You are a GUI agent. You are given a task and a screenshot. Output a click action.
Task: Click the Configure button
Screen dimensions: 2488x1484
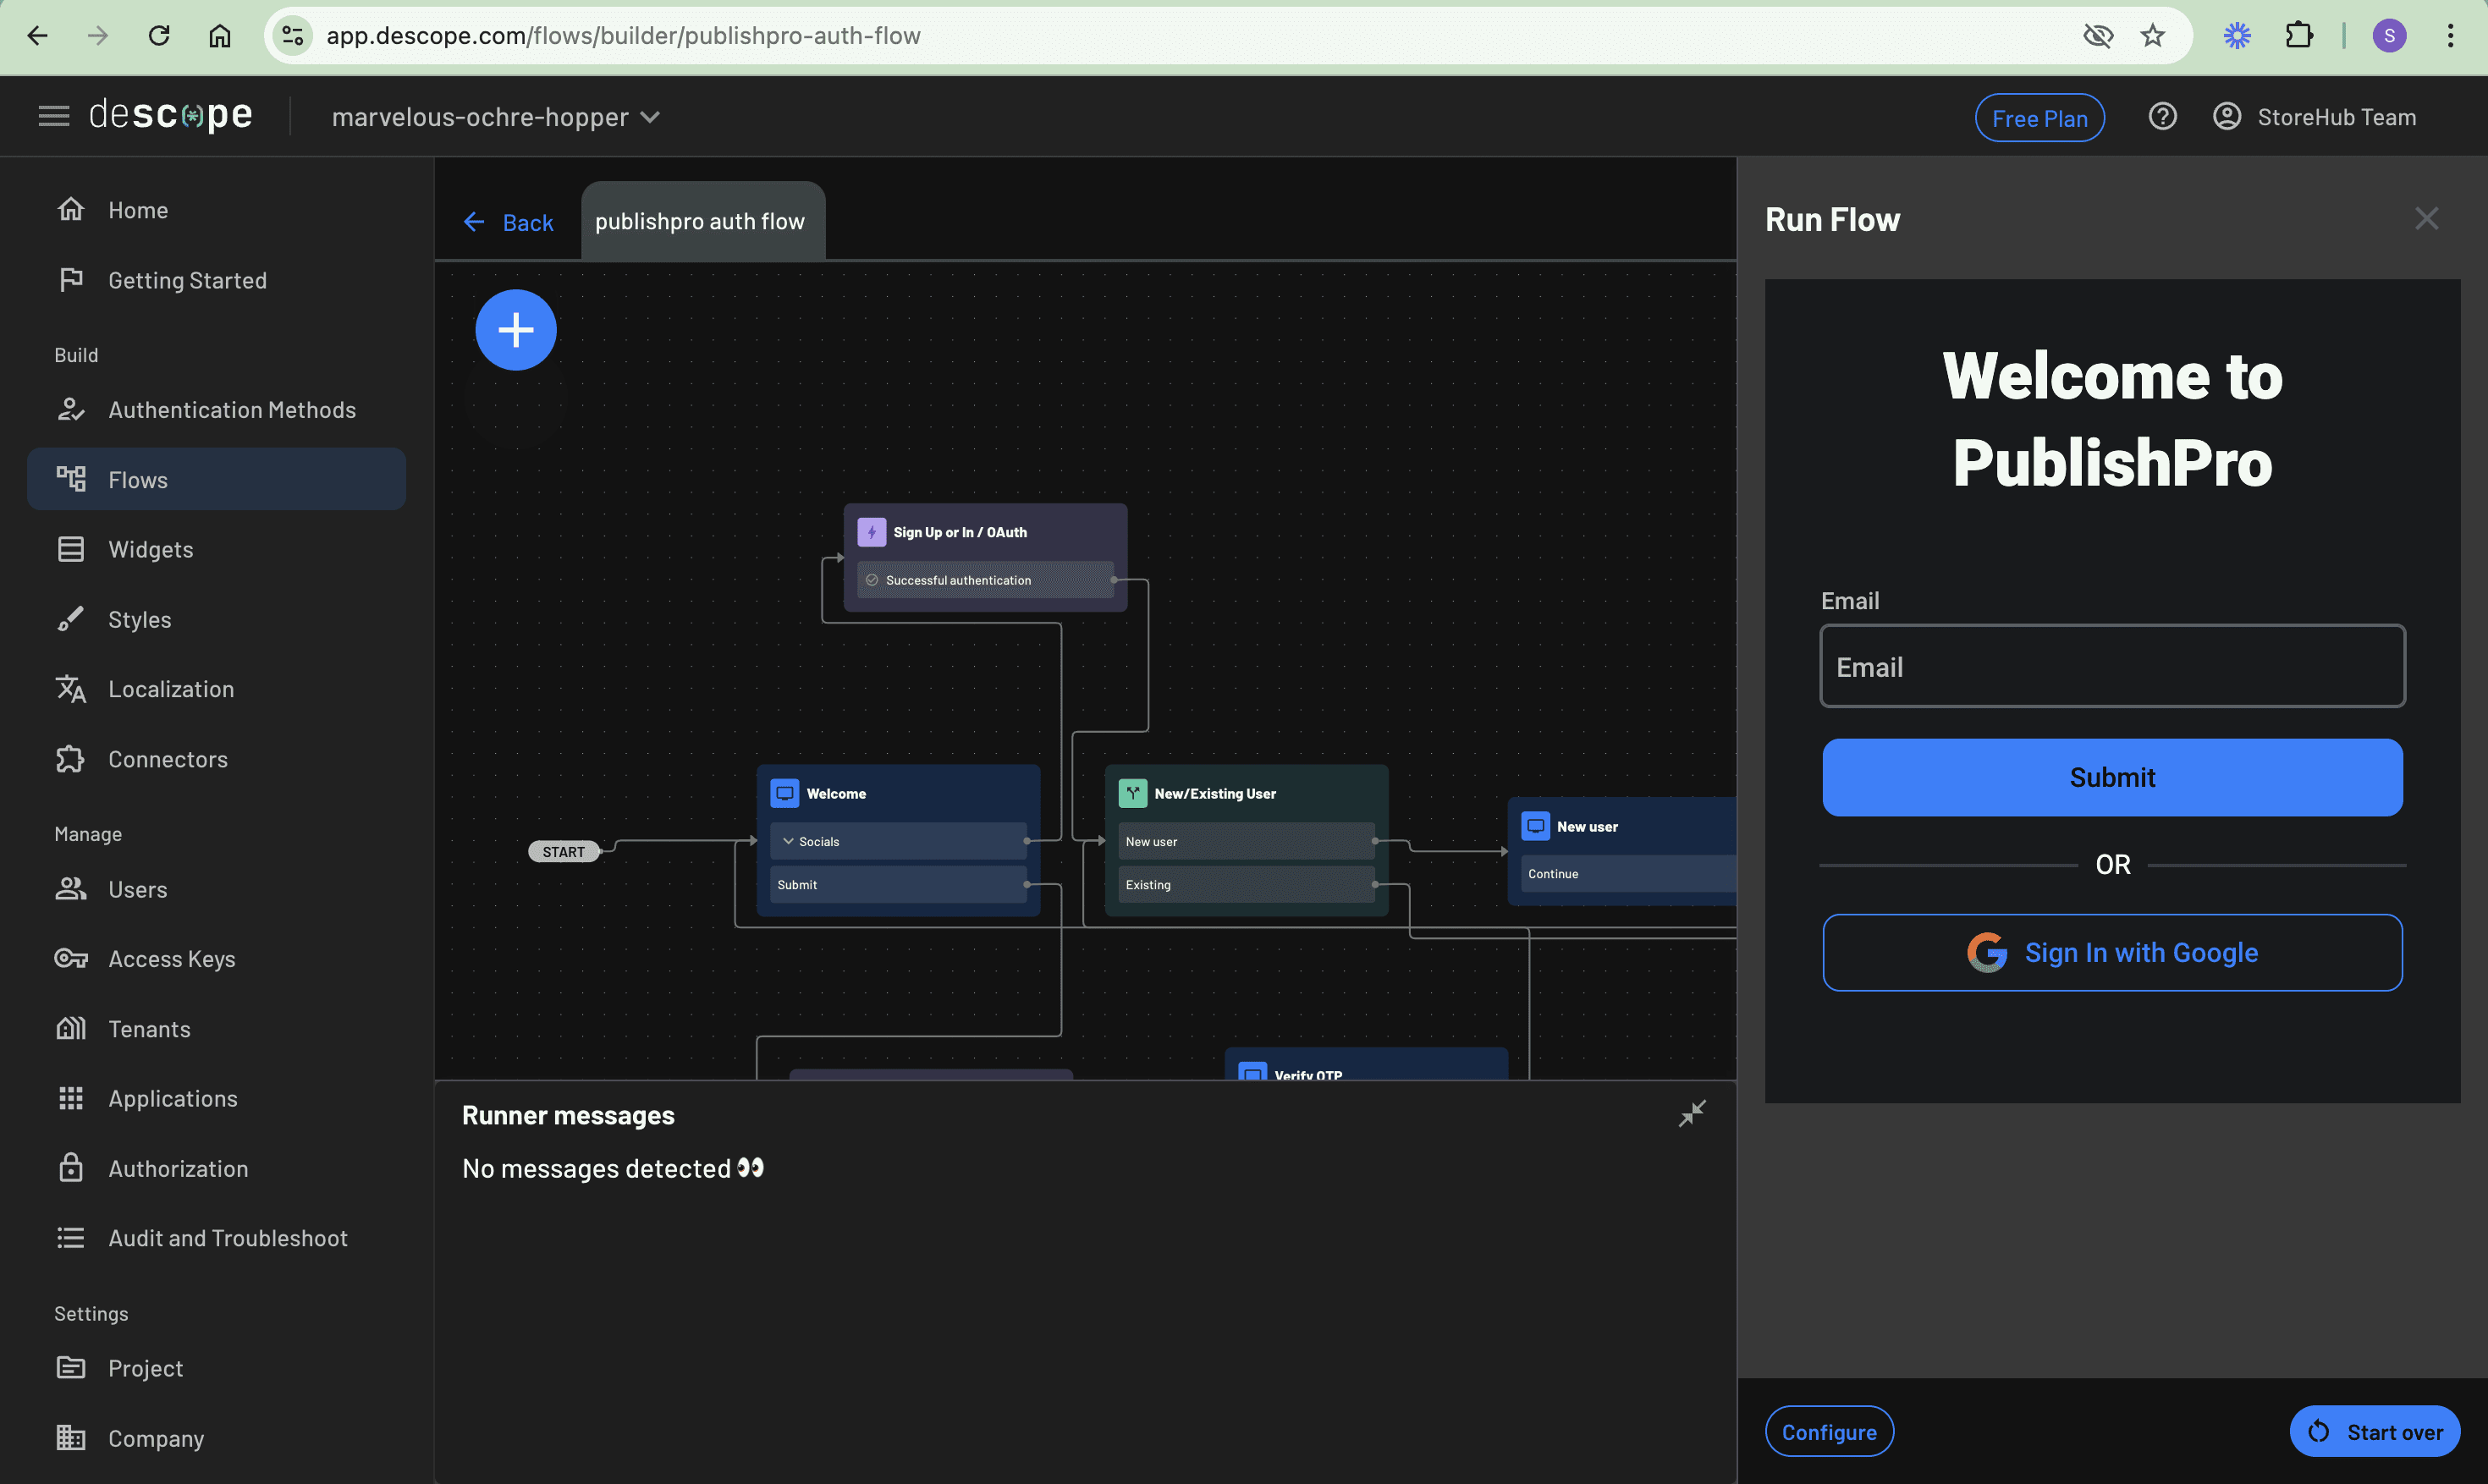coord(1828,1431)
